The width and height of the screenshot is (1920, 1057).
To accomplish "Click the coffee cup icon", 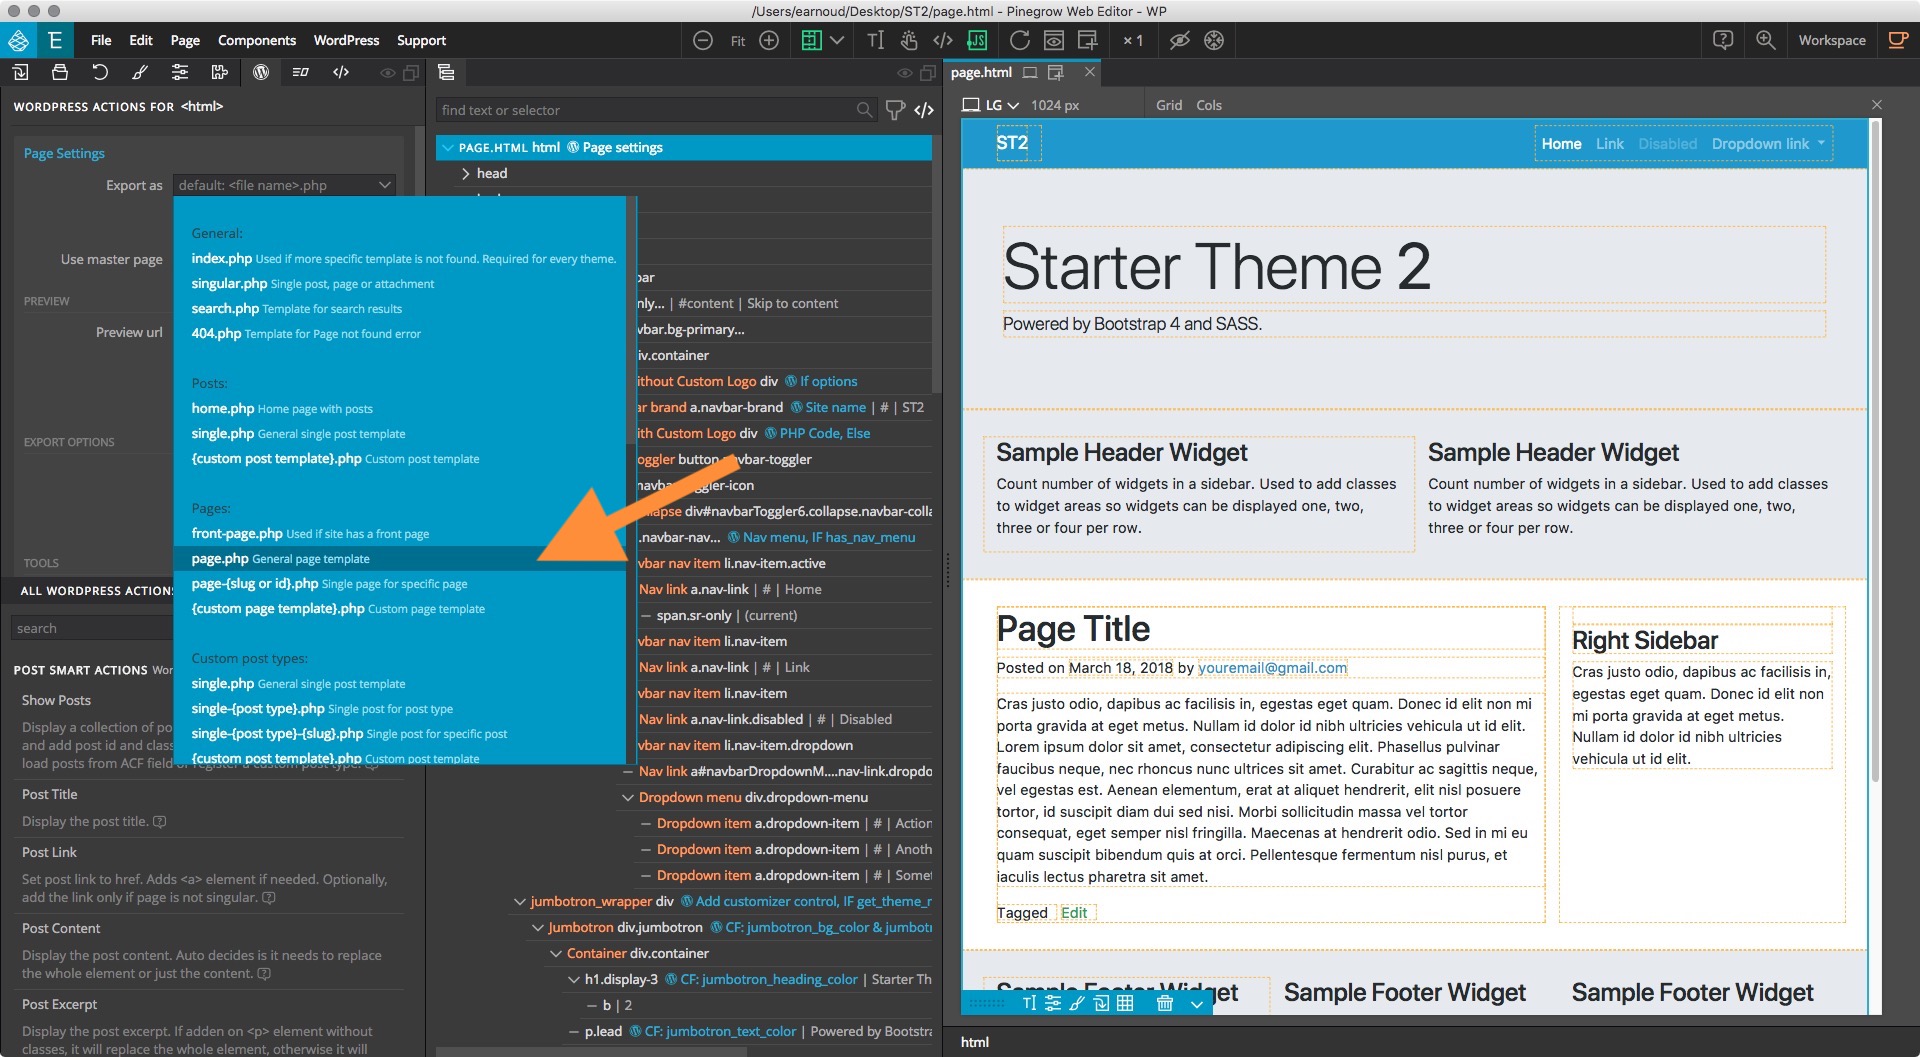I will (x=1897, y=40).
